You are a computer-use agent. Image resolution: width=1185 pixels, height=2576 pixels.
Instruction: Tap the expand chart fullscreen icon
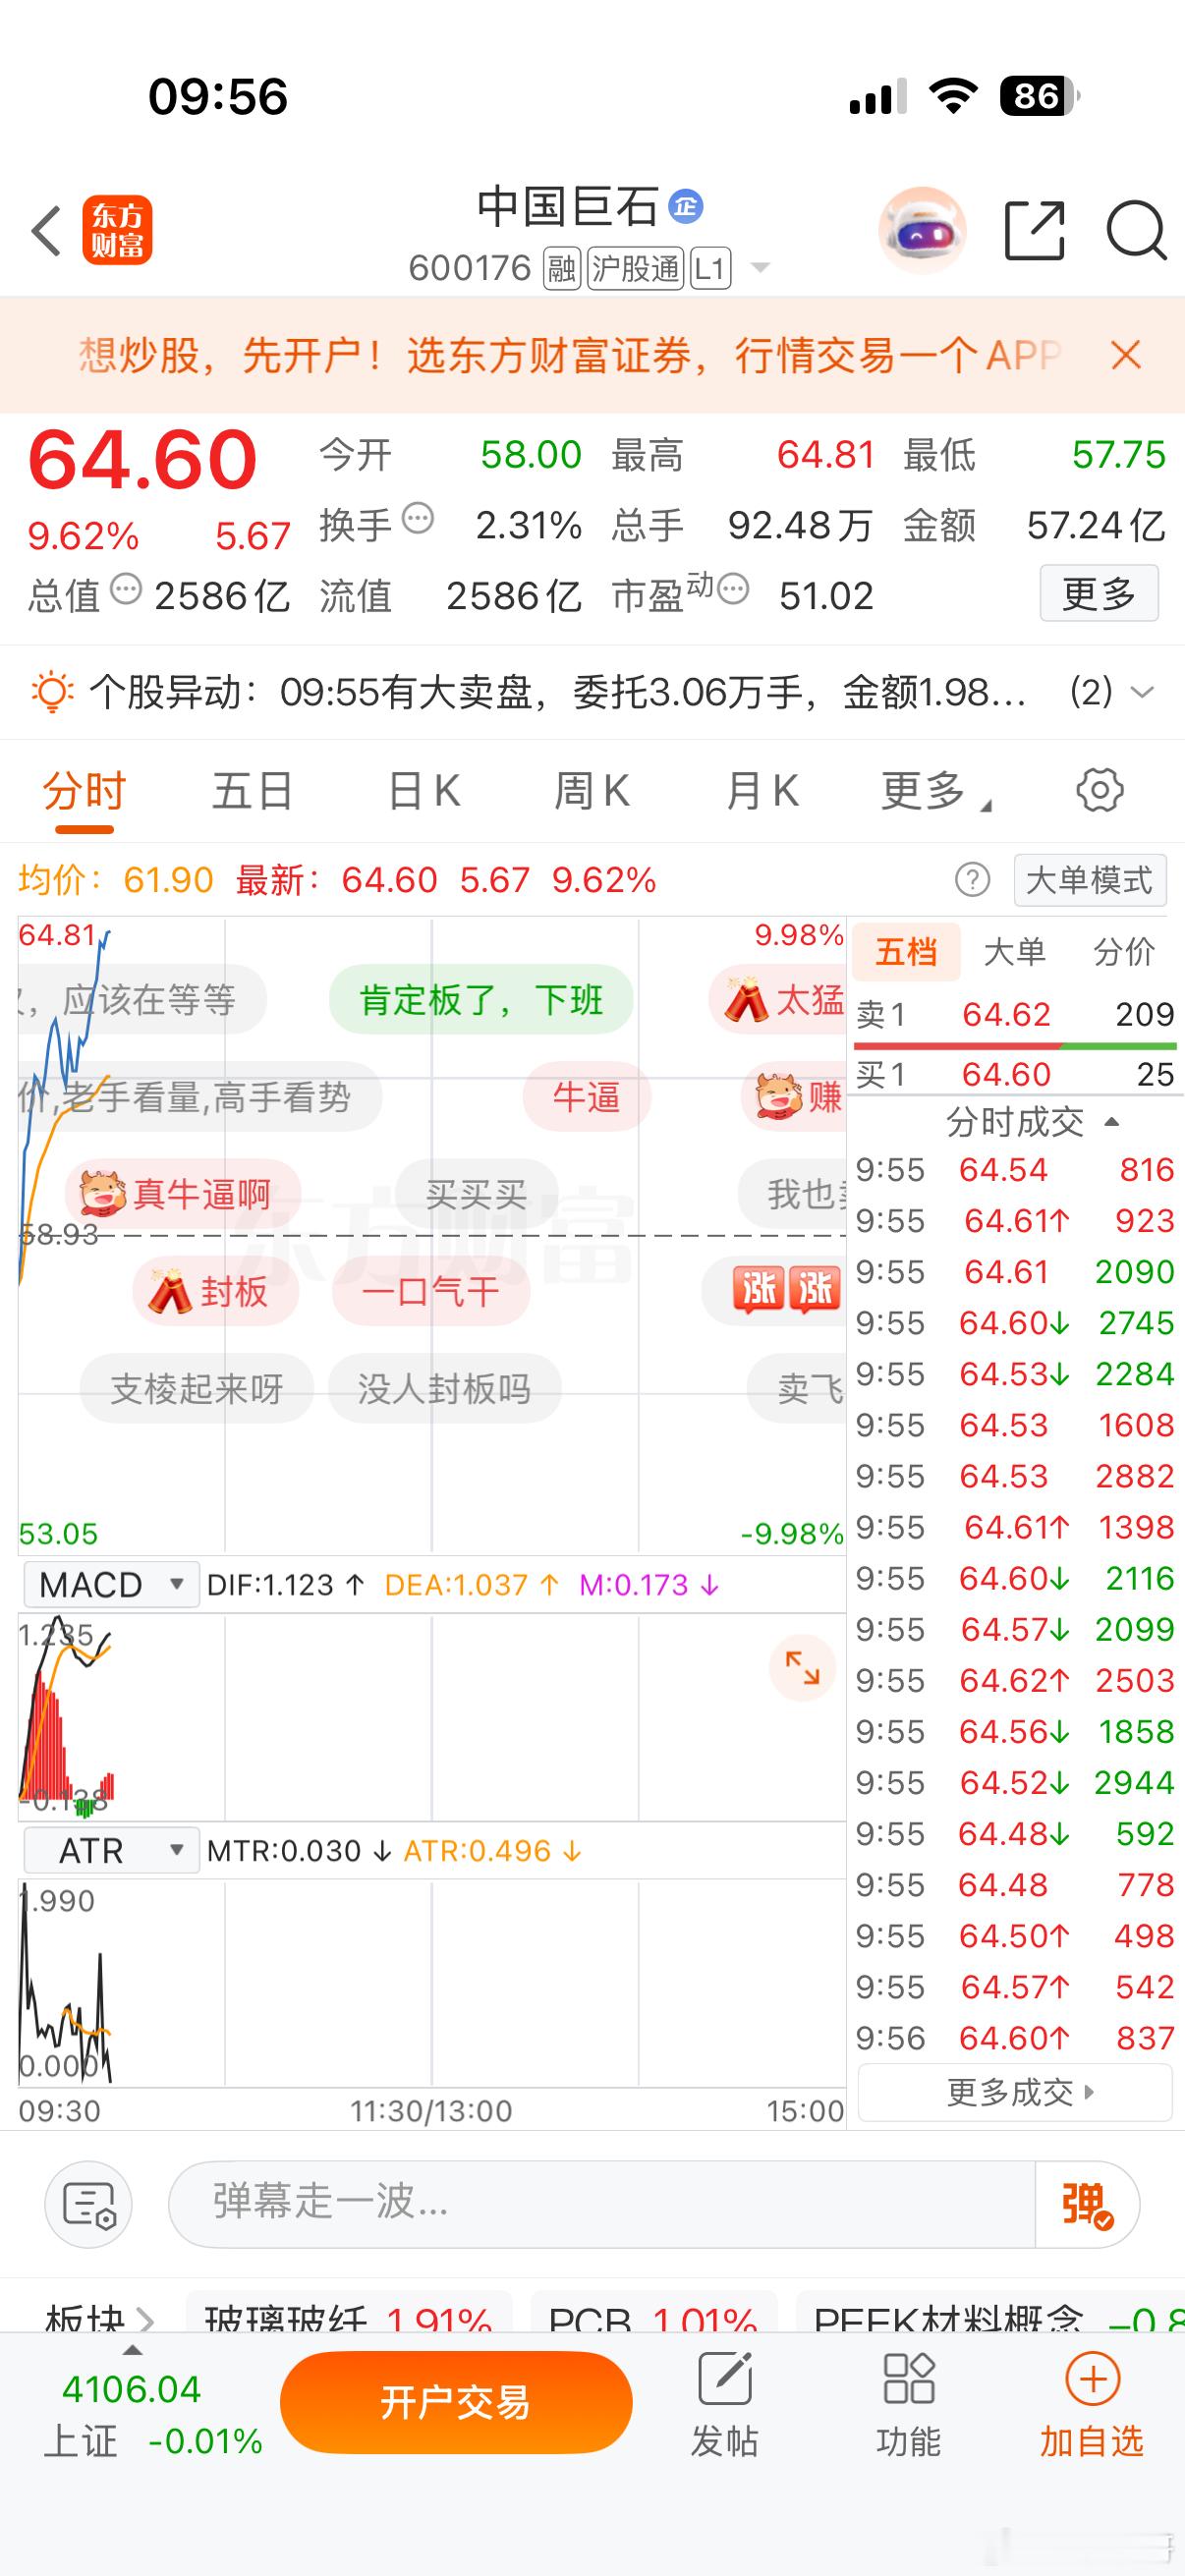802,1668
